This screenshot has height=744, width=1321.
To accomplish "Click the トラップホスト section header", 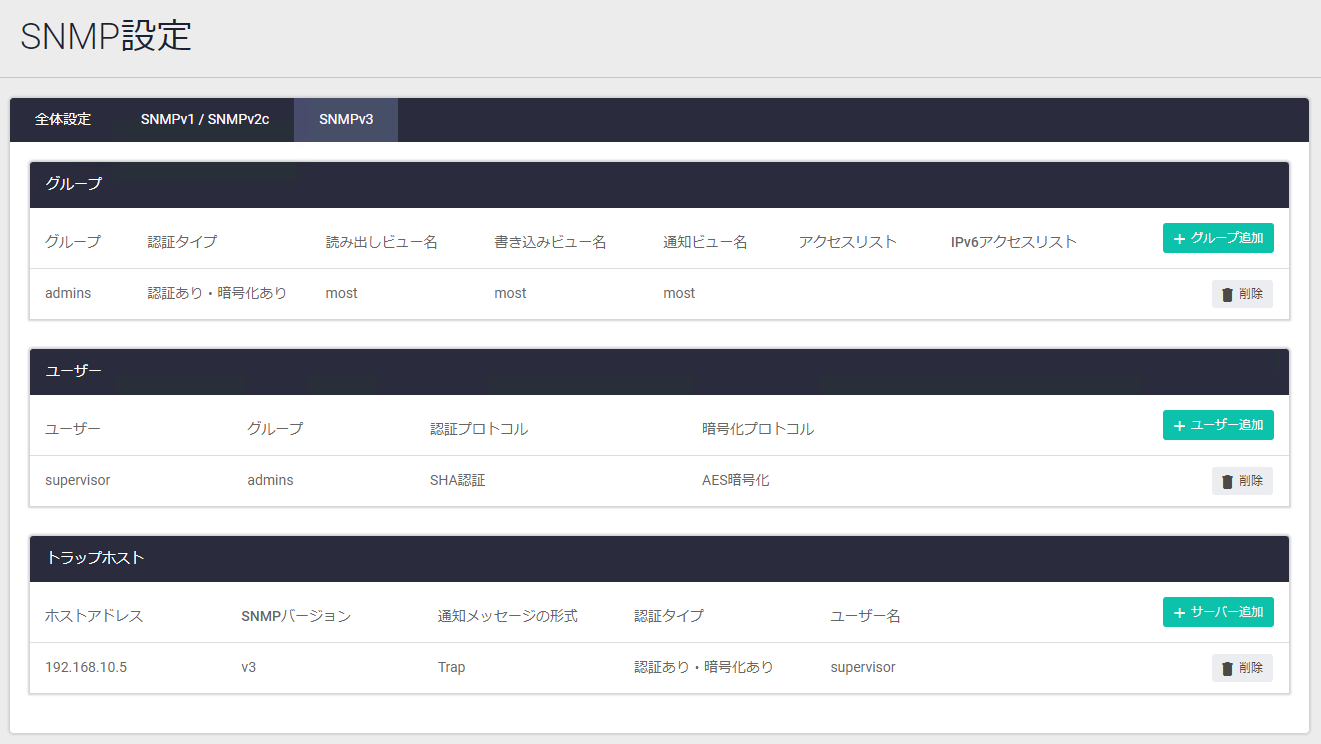I will 95,558.
